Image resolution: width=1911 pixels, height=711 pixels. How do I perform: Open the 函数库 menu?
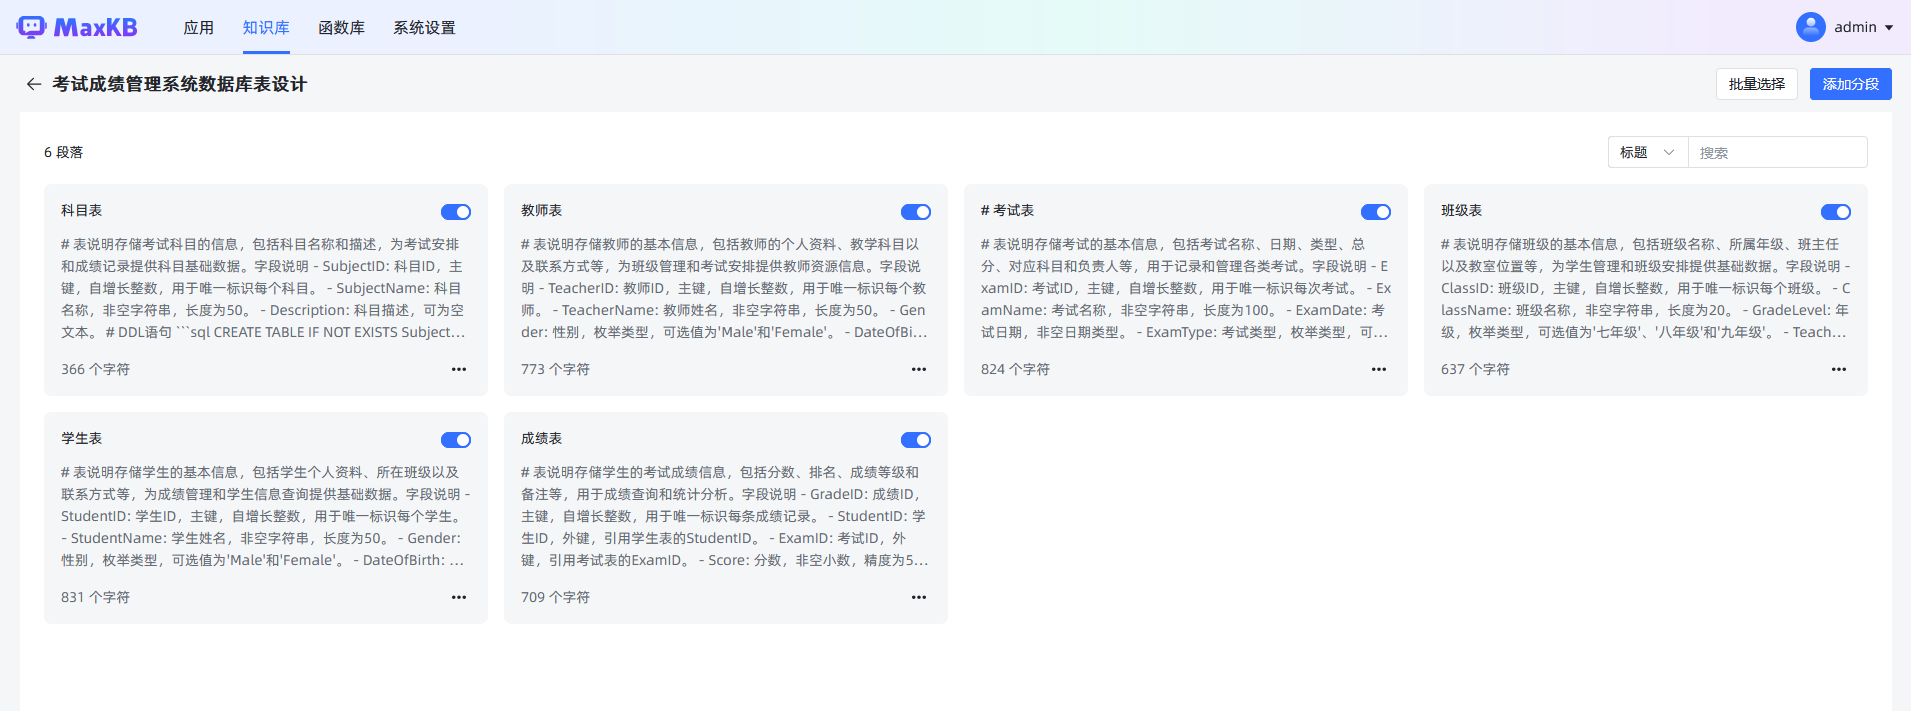pyautogui.click(x=341, y=27)
